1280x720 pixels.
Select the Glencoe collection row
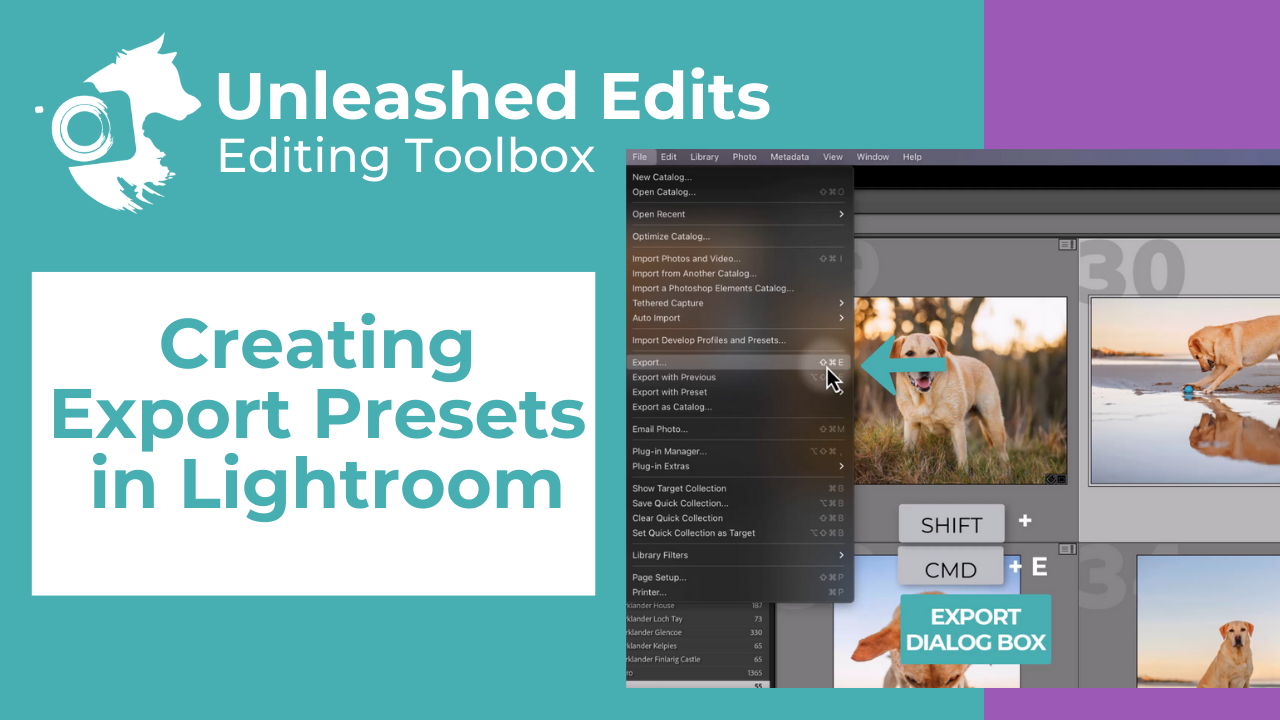(697, 633)
